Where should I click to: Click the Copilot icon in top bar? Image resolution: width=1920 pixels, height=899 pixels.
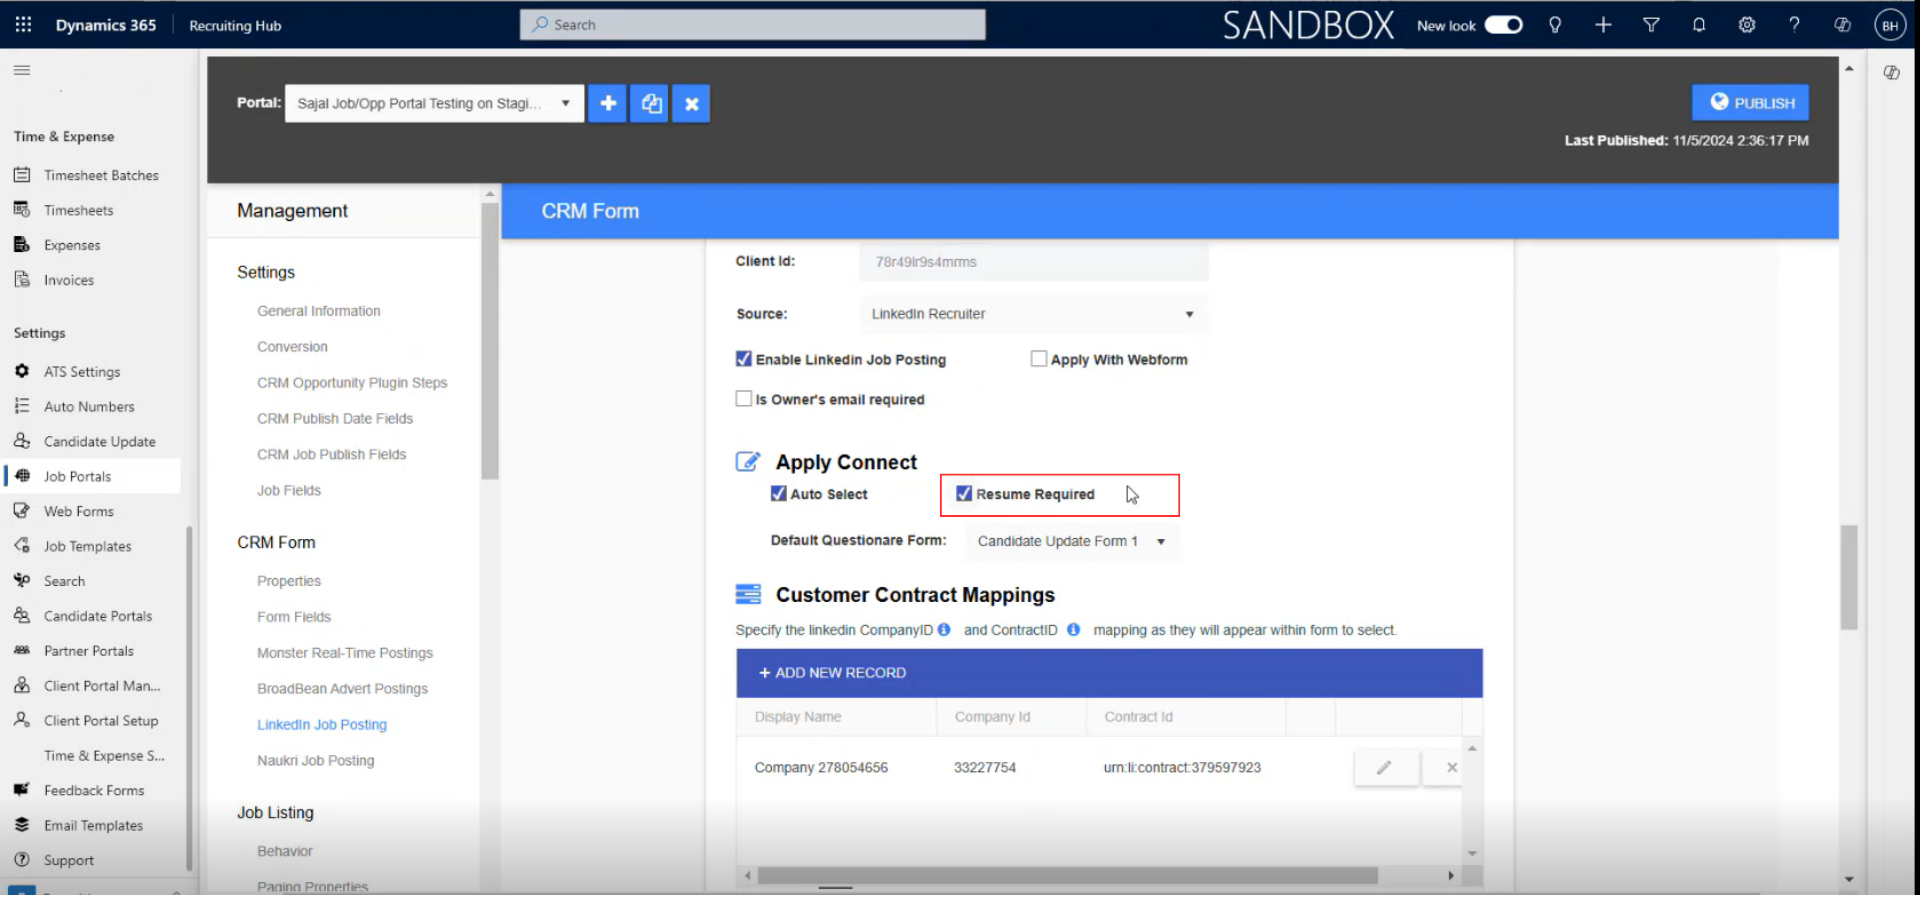click(x=1842, y=25)
